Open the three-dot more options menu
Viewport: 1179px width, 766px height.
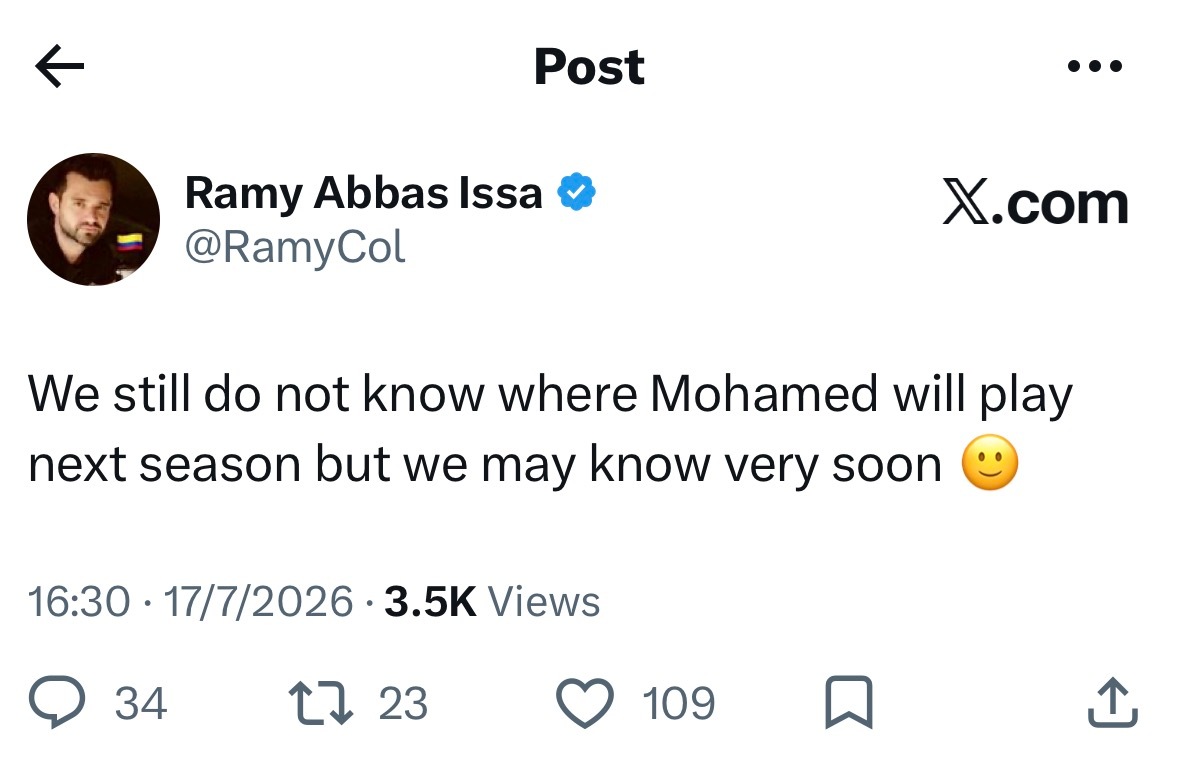[x=1095, y=66]
